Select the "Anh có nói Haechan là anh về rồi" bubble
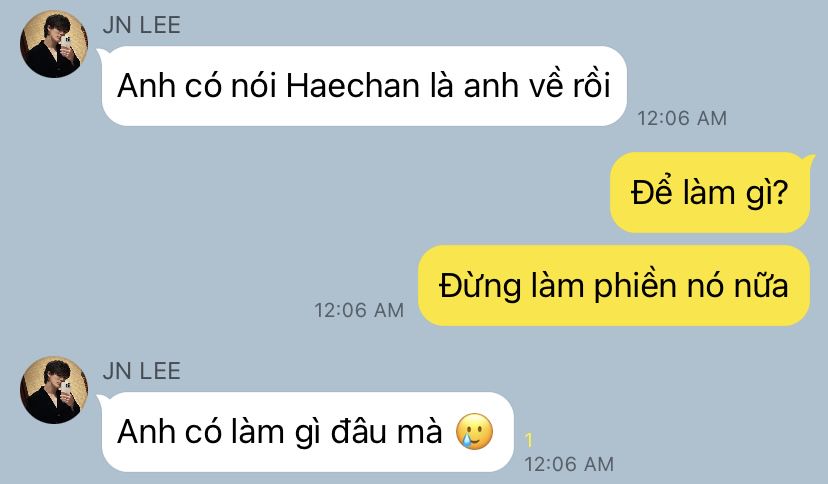 coord(364,86)
